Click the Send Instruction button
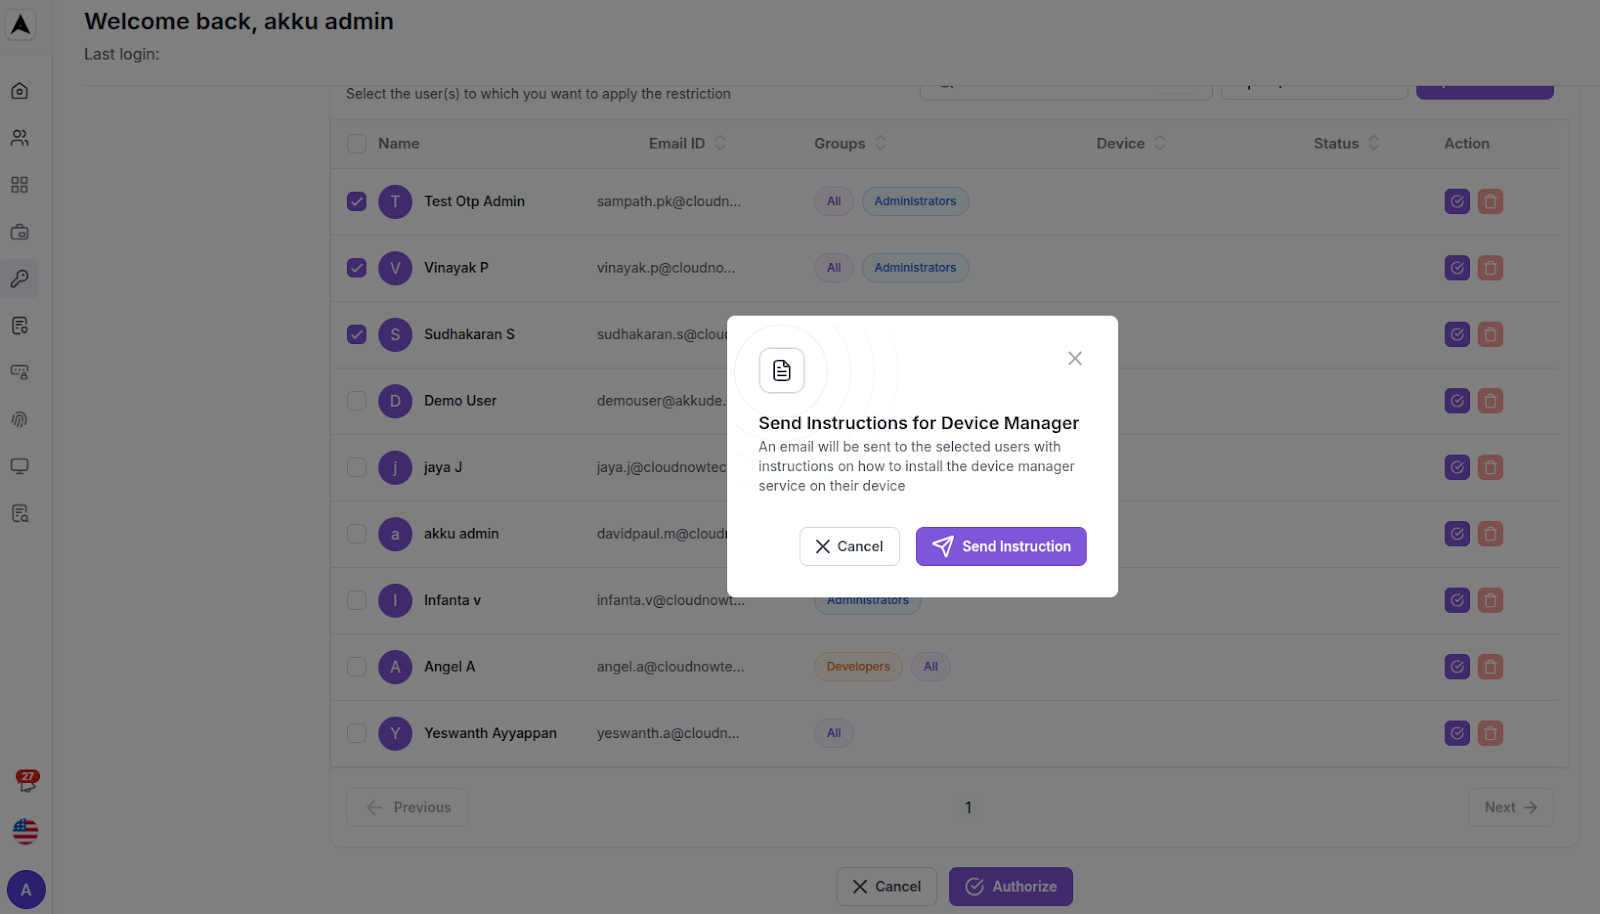The height and width of the screenshot is (914, 1600). point(1001,547)
